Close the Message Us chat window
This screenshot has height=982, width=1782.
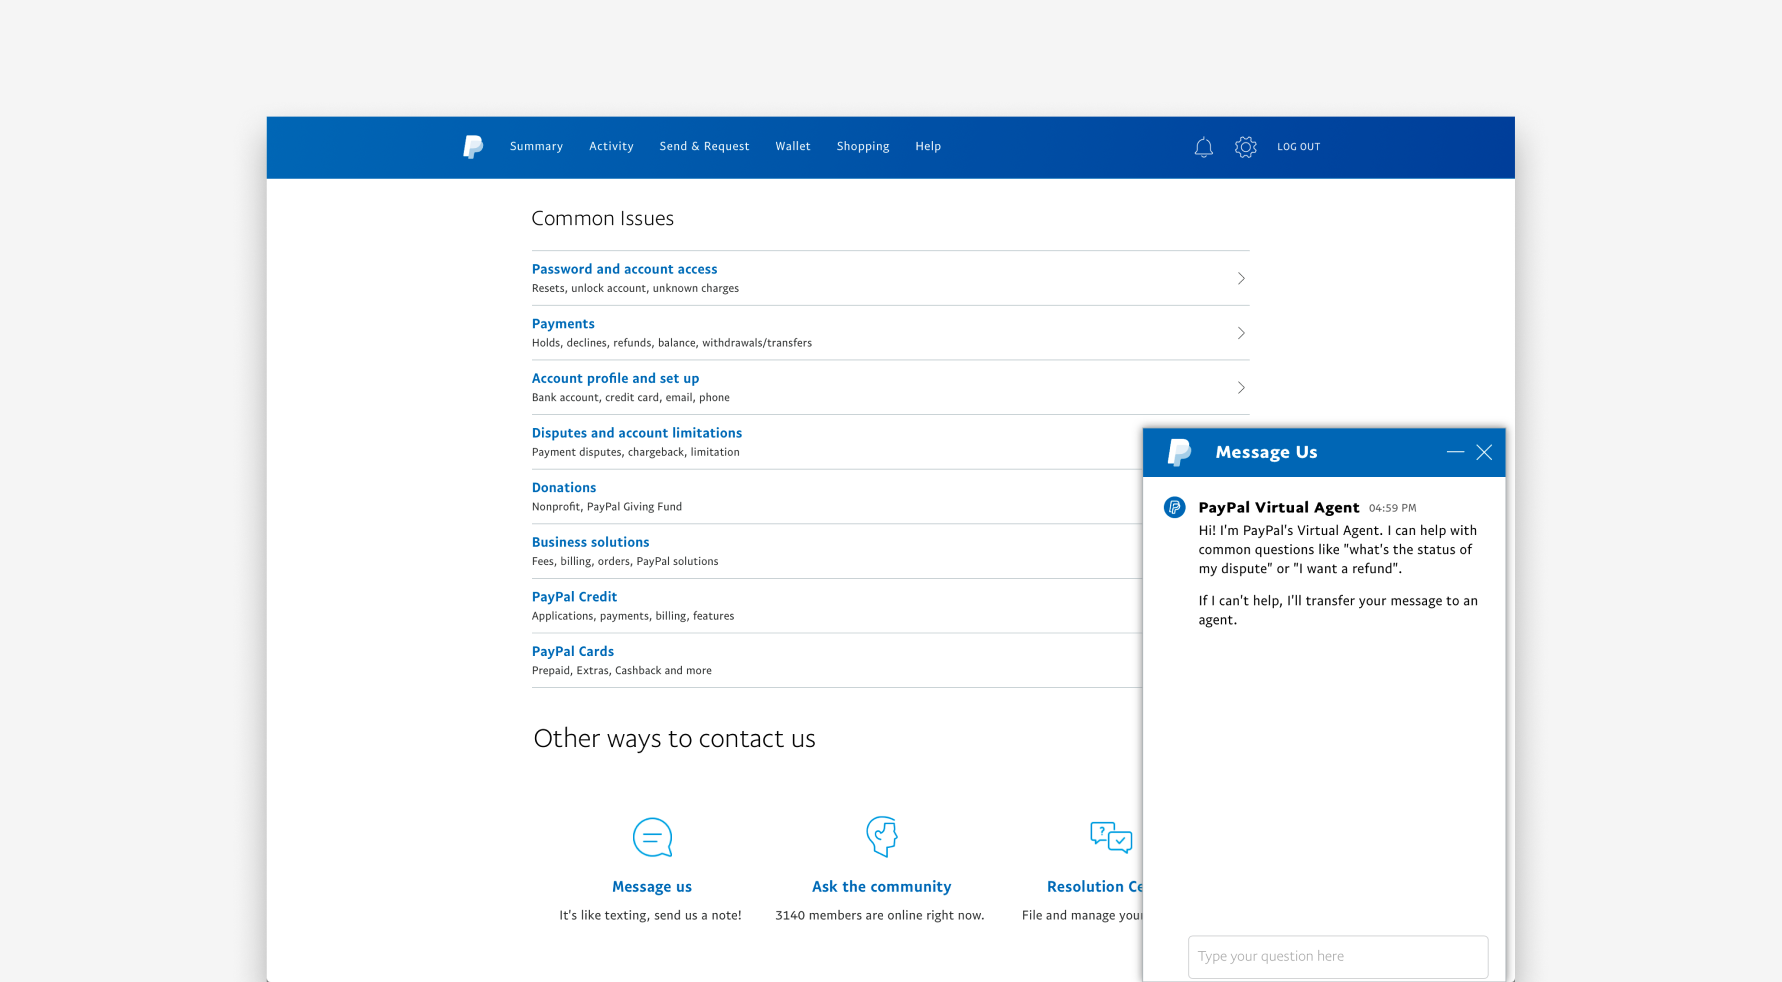1484,452
